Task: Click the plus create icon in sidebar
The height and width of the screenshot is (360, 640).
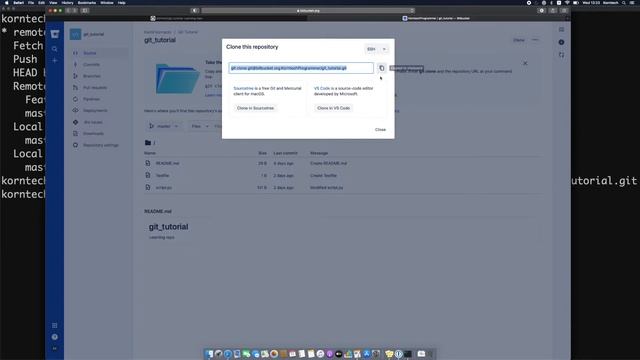Action: pyautogui.click(x=55, y=60)
